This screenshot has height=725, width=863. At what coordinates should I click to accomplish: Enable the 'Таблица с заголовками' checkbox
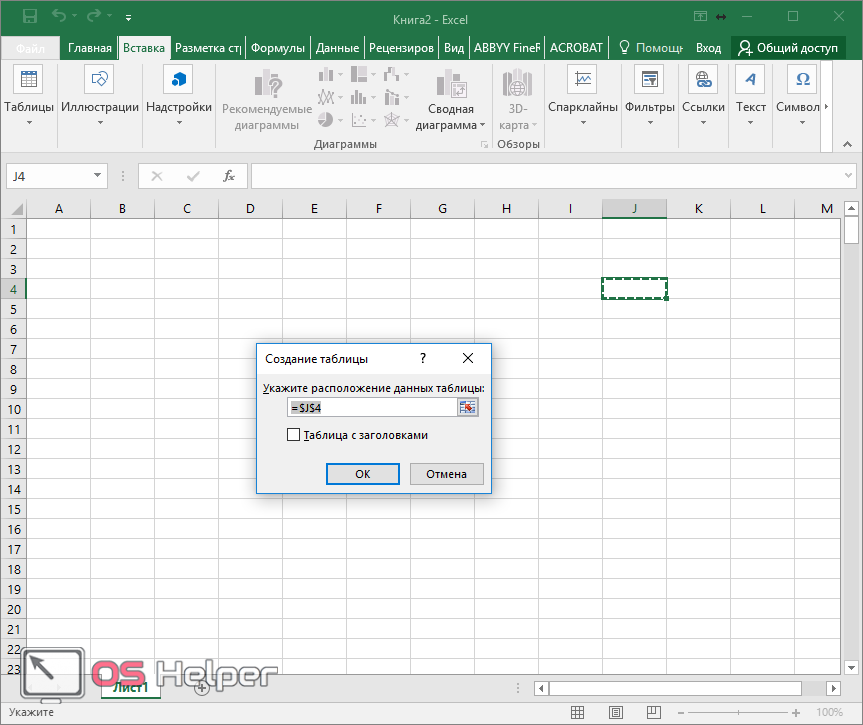pos(293,435)
